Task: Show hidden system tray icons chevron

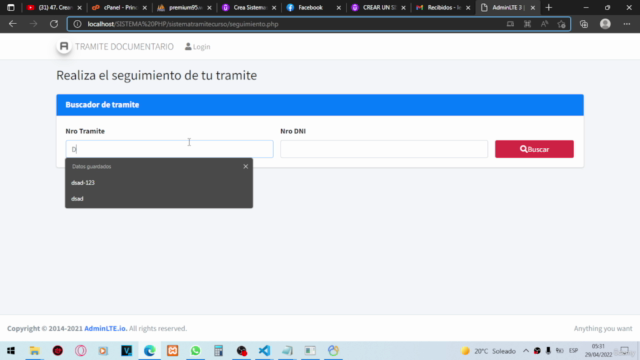Action: pos(526,351)
